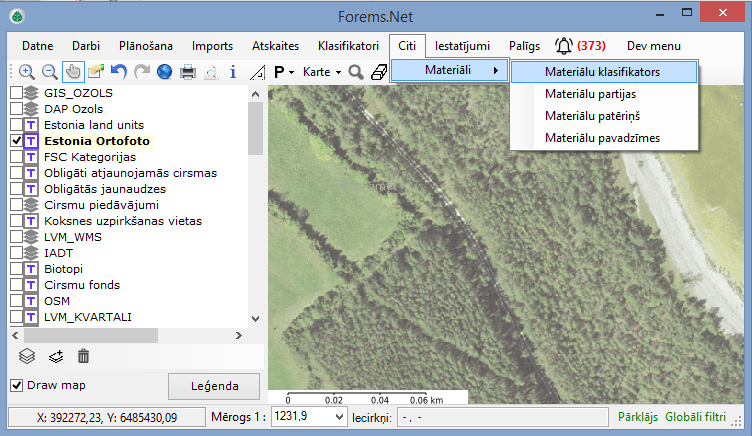Toggle the Cirsmu fonds layer checkbox

[16, 285]
